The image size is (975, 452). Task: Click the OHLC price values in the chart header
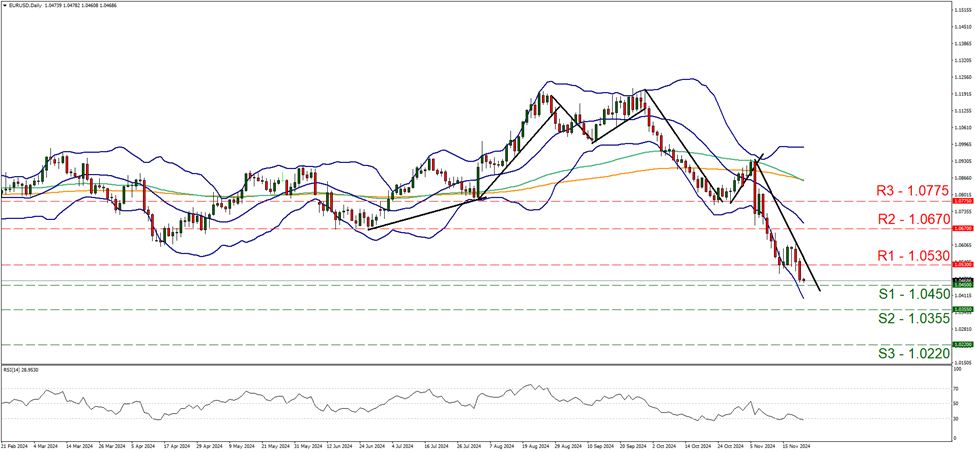point(80,5)
